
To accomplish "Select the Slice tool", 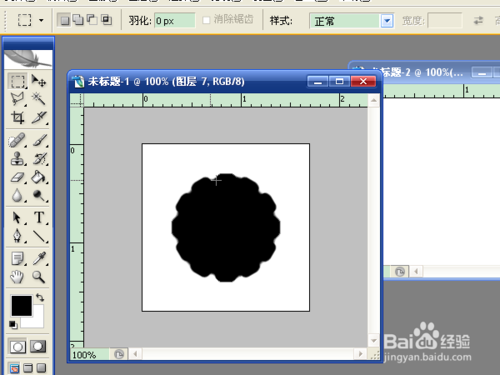I will 39,117.
